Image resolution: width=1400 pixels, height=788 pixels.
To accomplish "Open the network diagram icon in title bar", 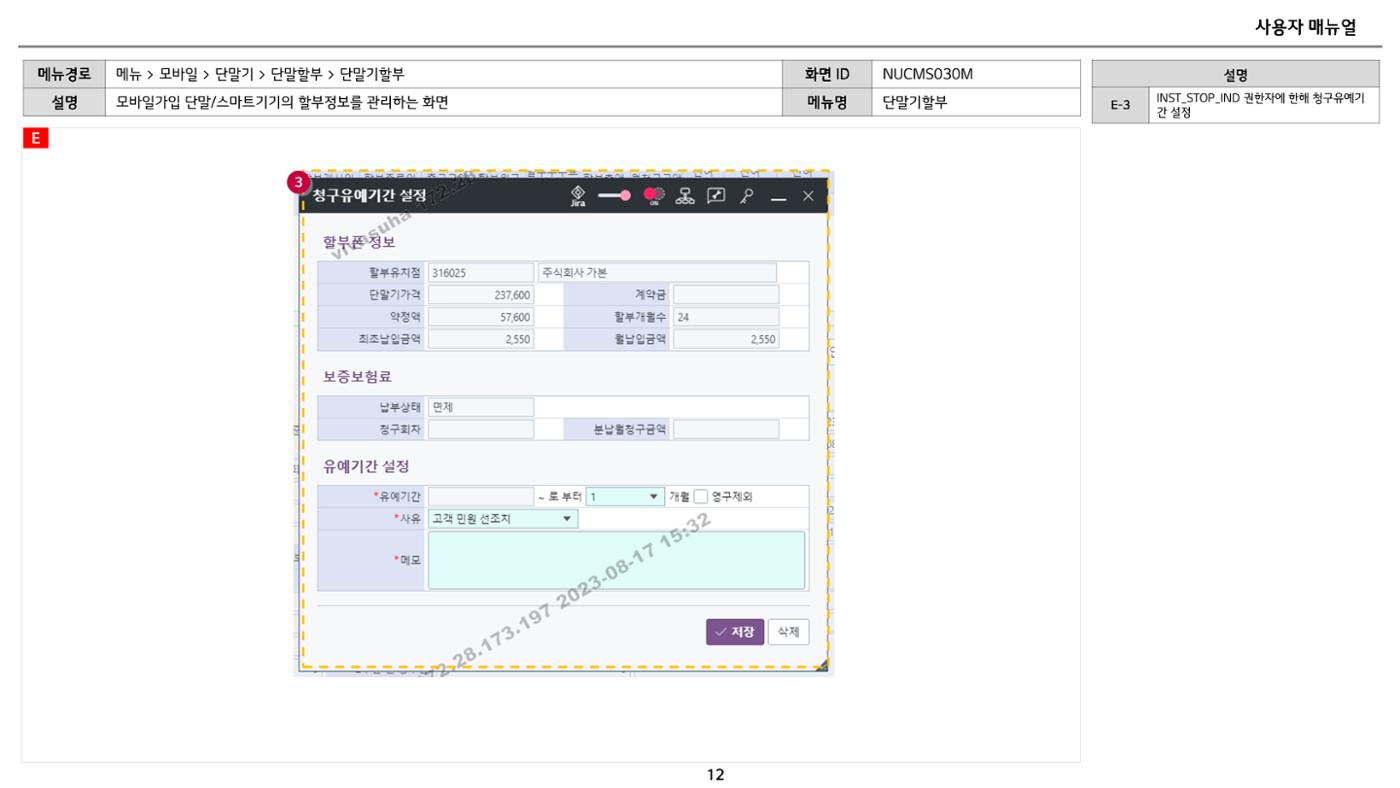I will (685, 196).
